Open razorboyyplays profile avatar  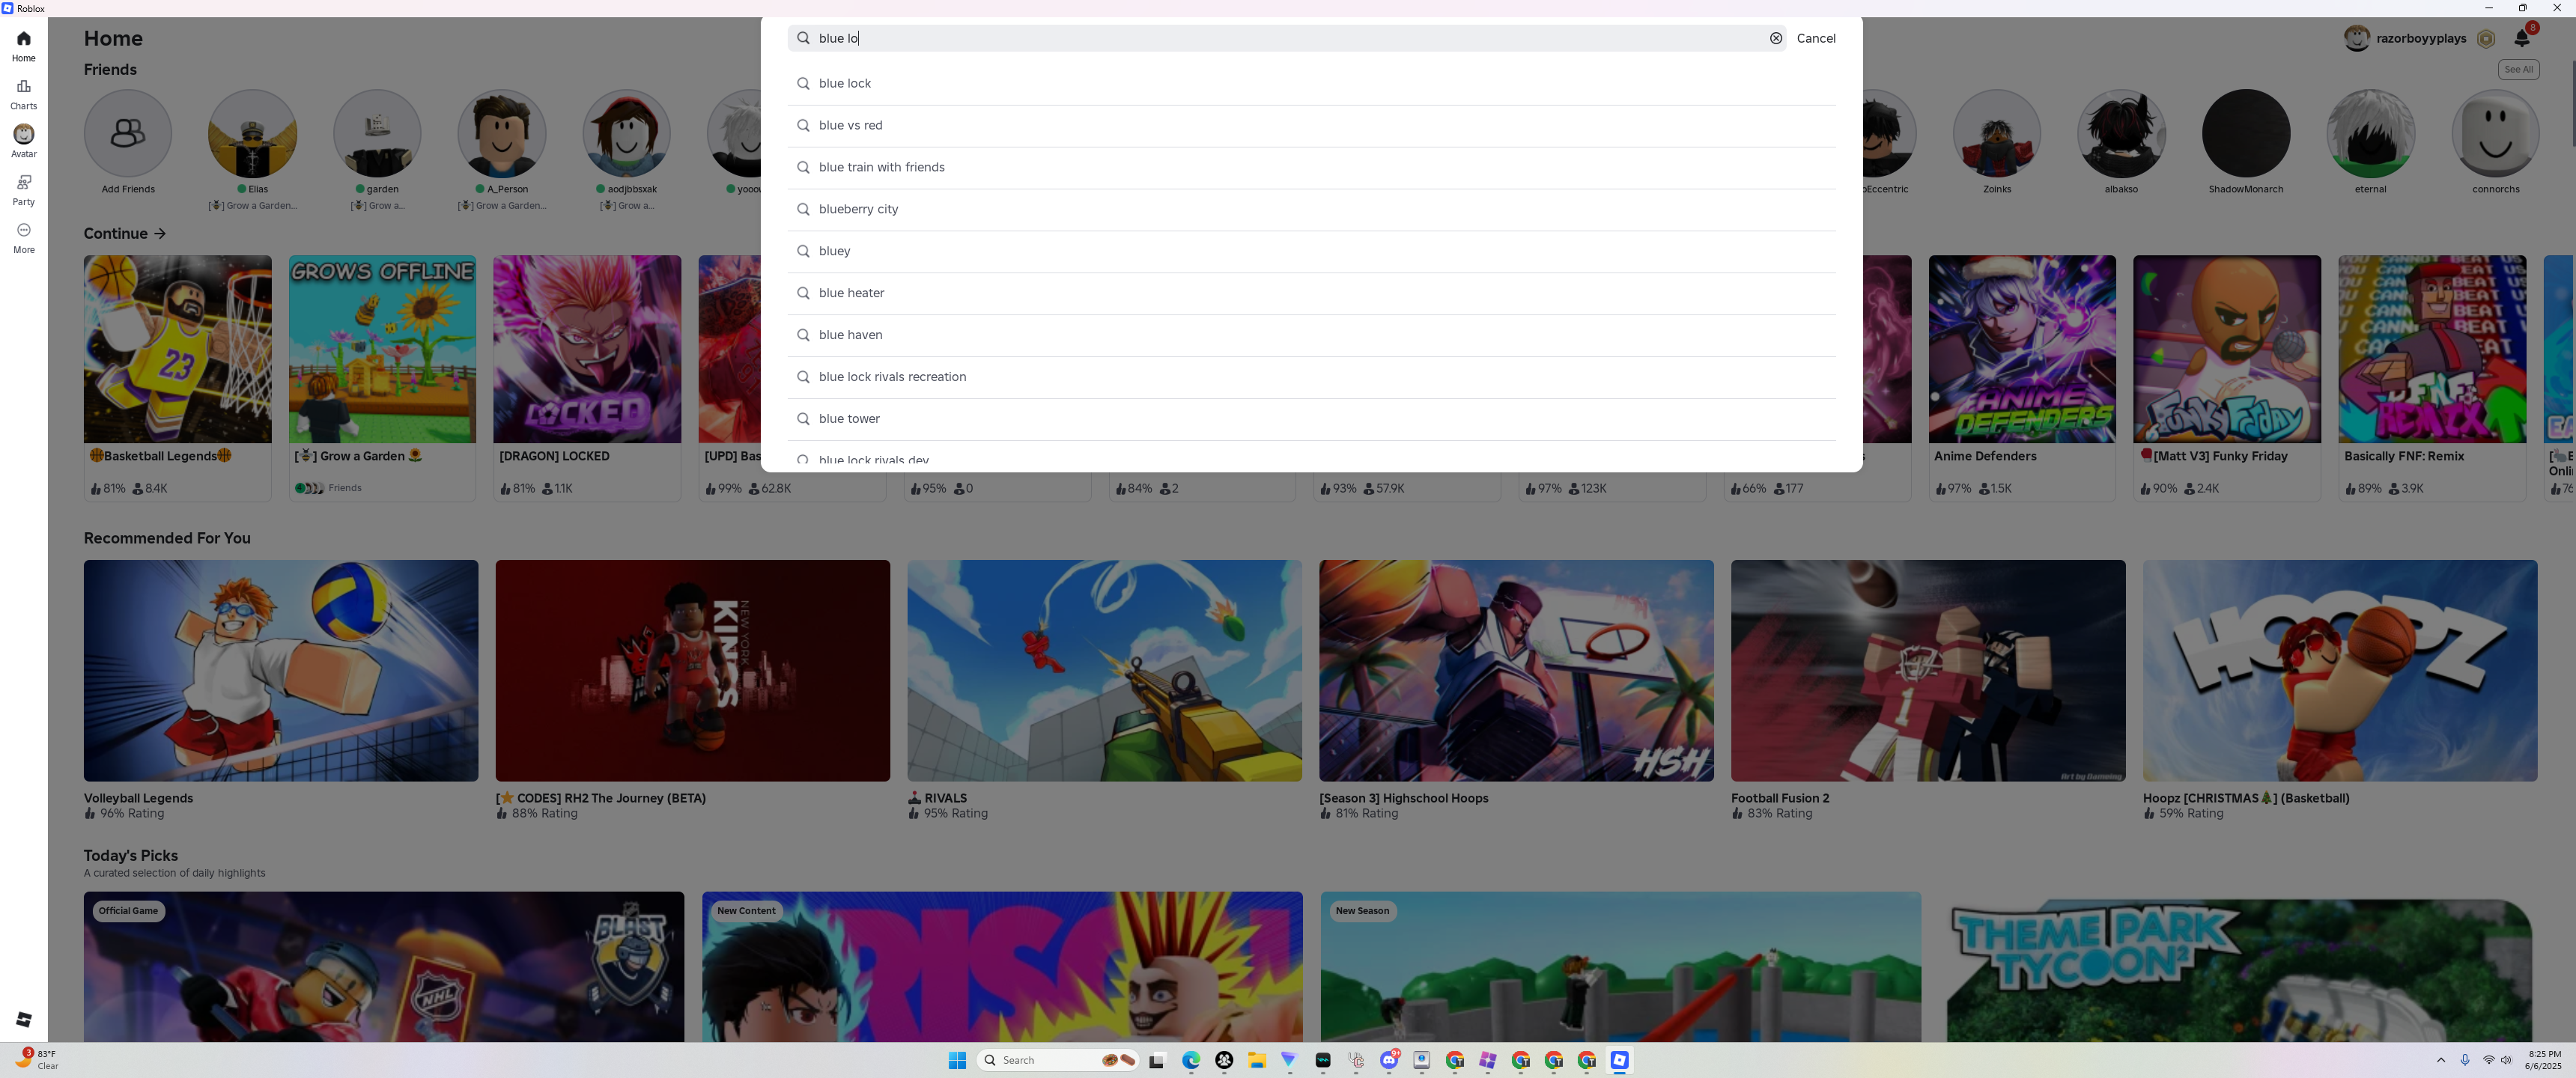pos(2357,38)
